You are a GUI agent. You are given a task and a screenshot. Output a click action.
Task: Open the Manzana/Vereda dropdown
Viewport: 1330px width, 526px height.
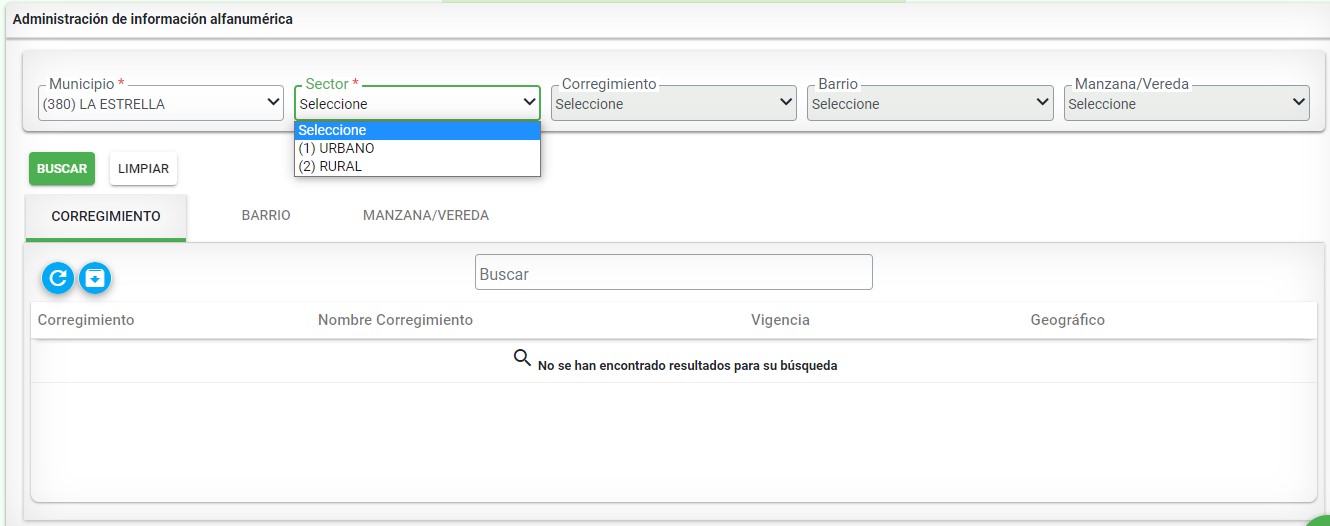1187,103
